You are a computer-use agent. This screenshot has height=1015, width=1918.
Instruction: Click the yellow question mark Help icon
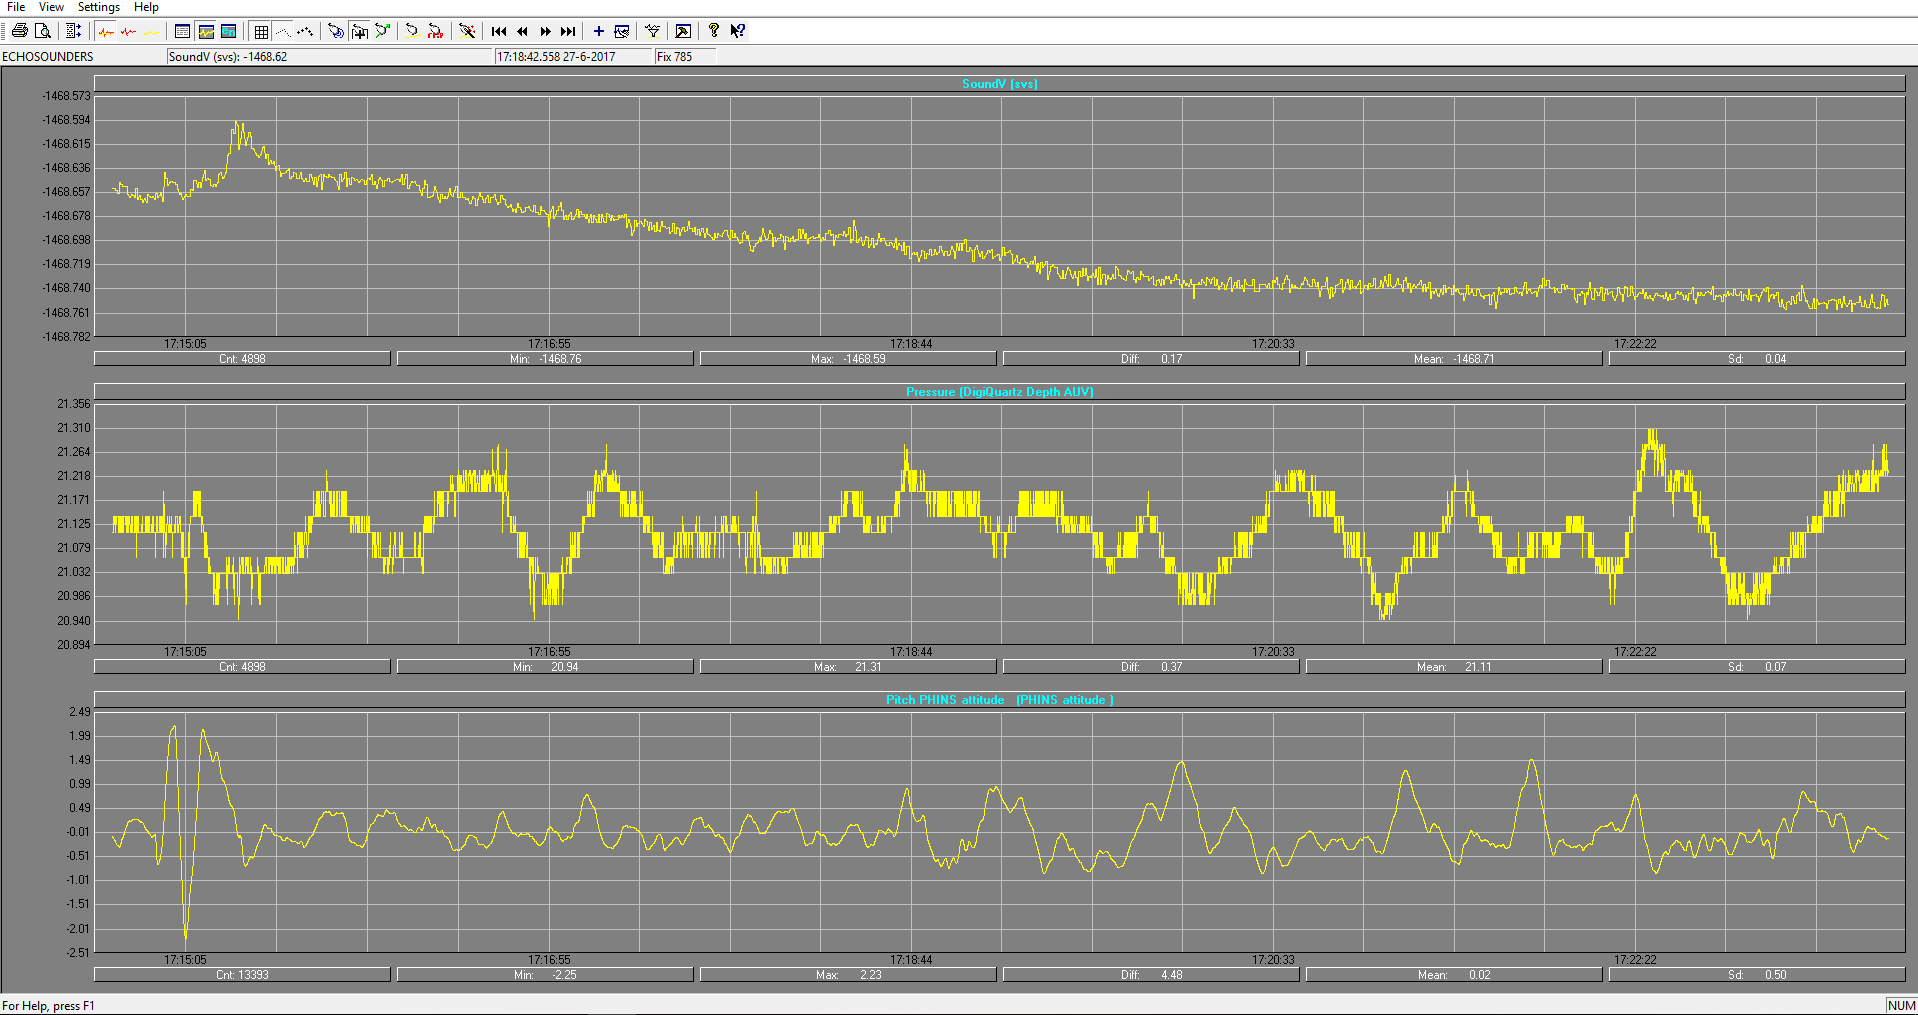[713, 31]
